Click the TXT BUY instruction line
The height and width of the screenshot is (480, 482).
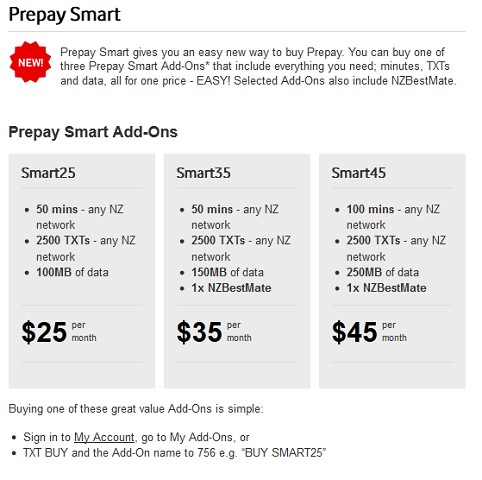coord(174,453)
